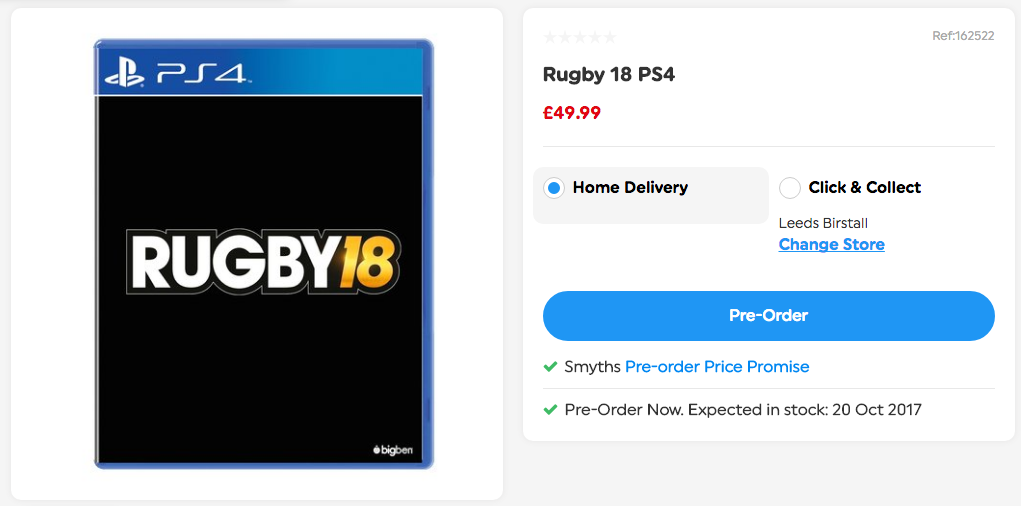Select the Home Delivery radio button
The height and width of the screenshot is (506, 1021).
[x=554, y=188]
